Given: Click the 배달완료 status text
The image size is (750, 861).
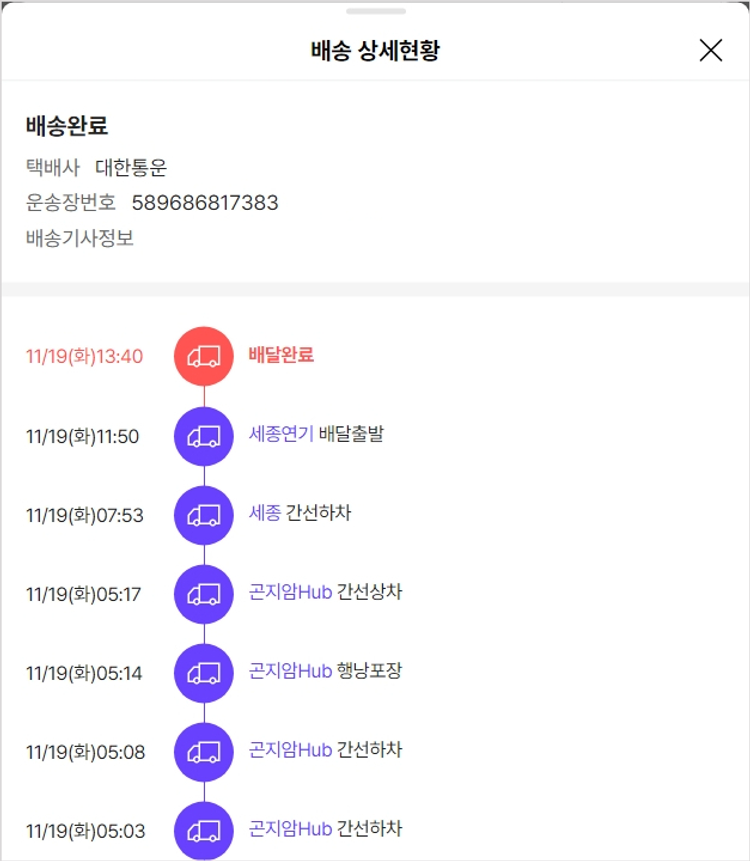Looking at the screenshot, I should pyautogui.click(x=281, y=355).
